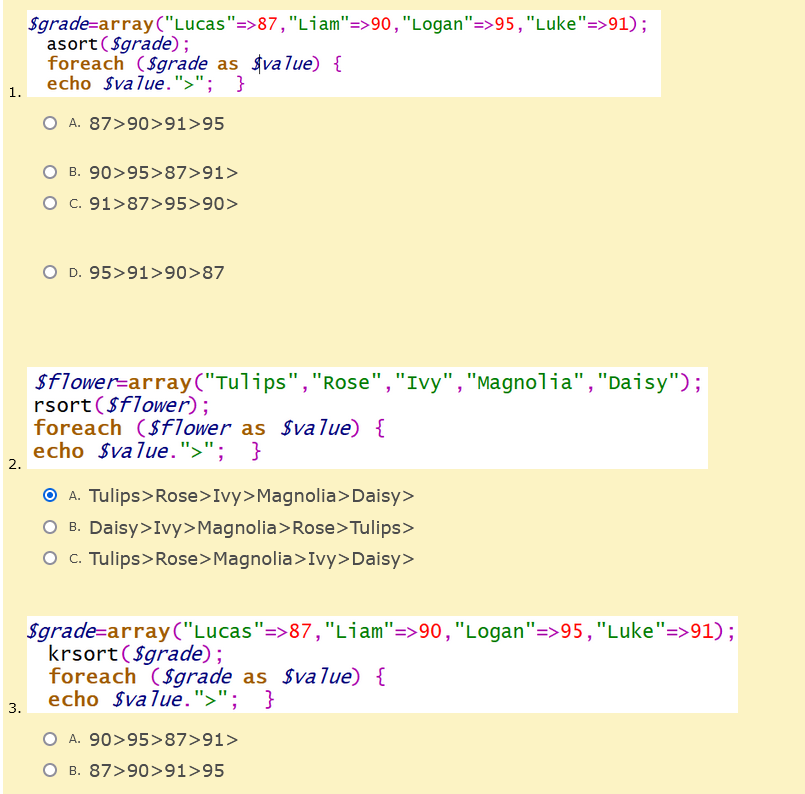Click the question 3 $grade=array line

[381, 631]
